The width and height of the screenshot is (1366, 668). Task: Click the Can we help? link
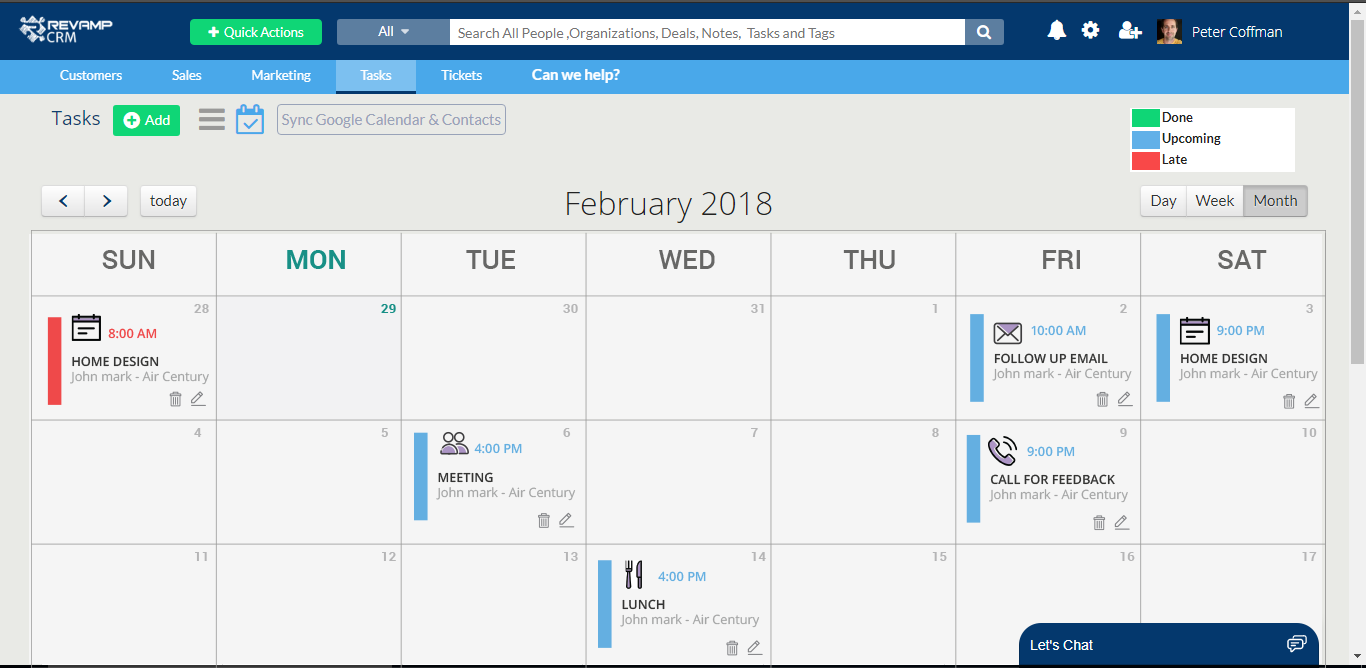[x=576, y=75]
